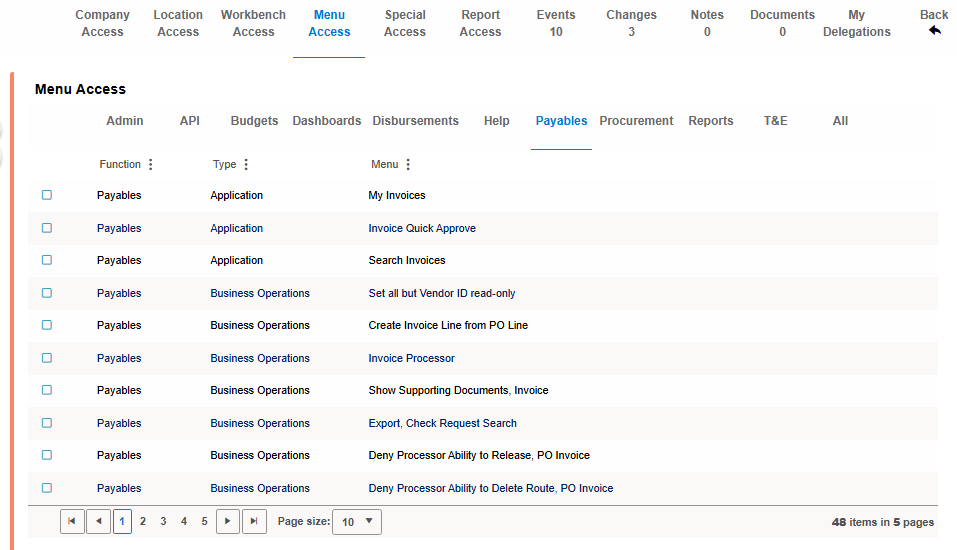
Task: Open Invoice Quick Approve menu entry
Action: [x=422, y=228]
